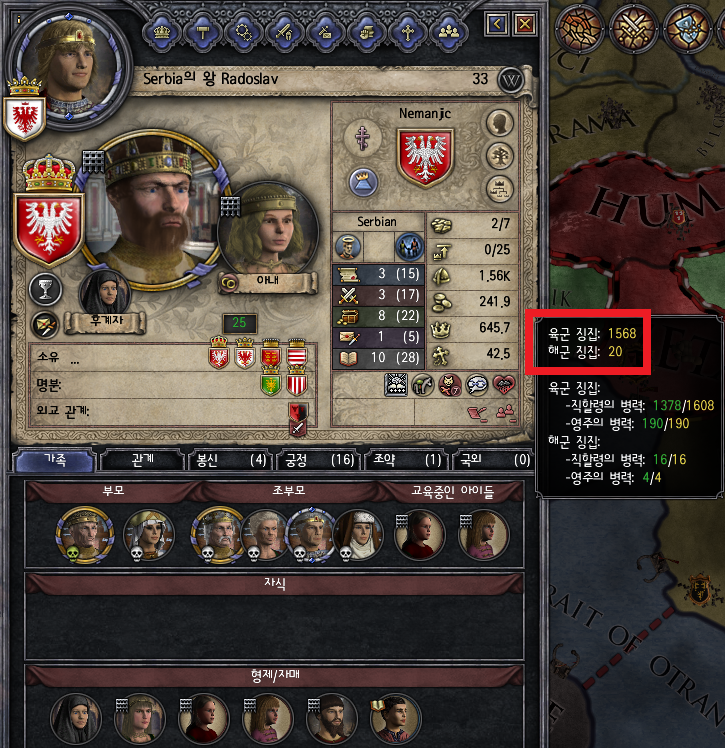Click the Wikipedia W button next to age
Viewport: 725px width, 748px height.
pyautogui.click(x=510, y=81)
